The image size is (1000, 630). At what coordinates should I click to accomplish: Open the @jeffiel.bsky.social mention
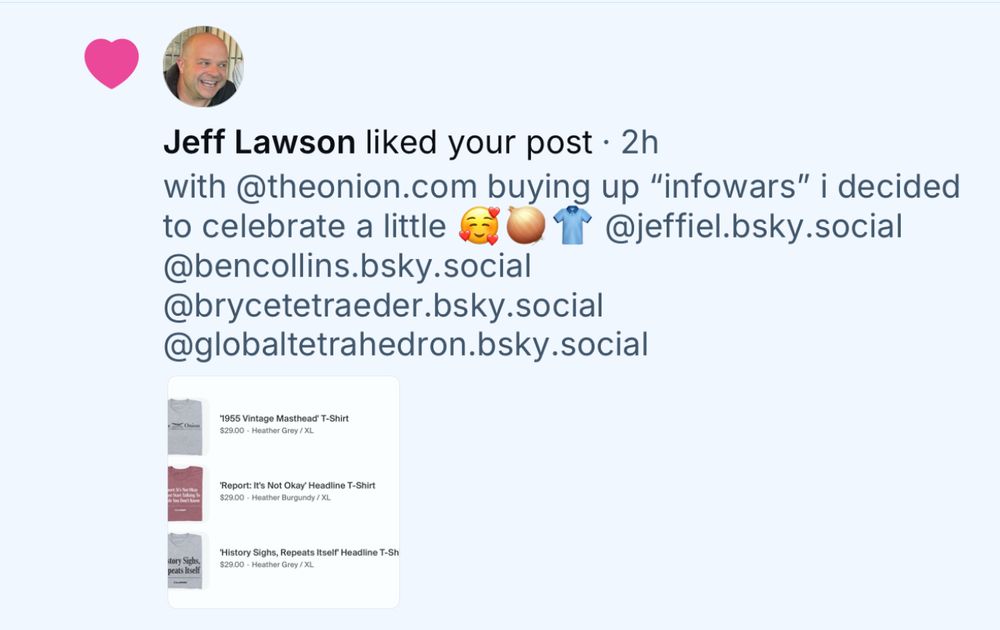click(753, 227)
